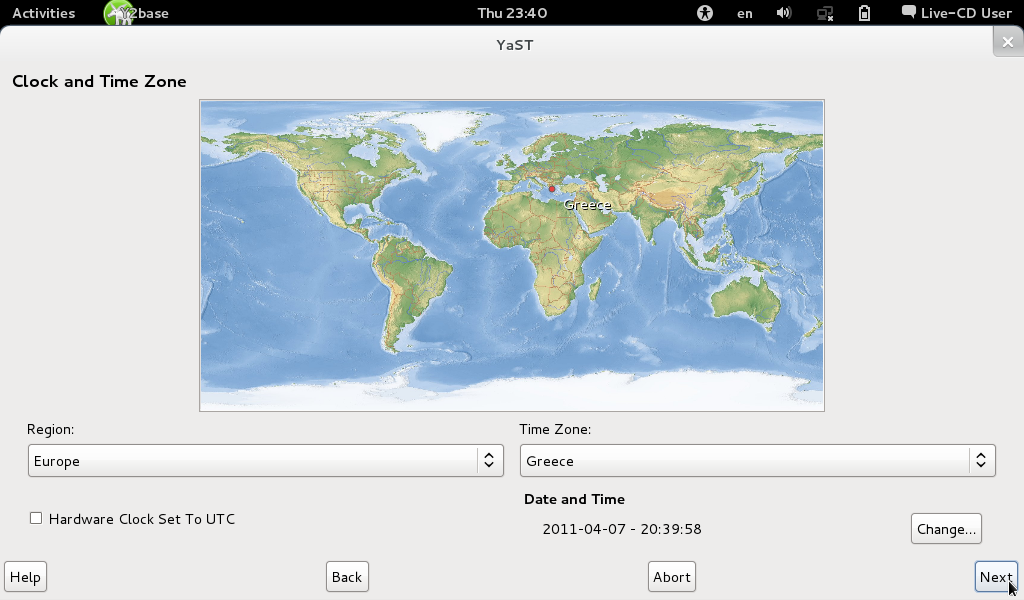1024x600 pixels.
Task: Click the Change... date and time button
Action: pyautogui.click(x=946, y=529)
